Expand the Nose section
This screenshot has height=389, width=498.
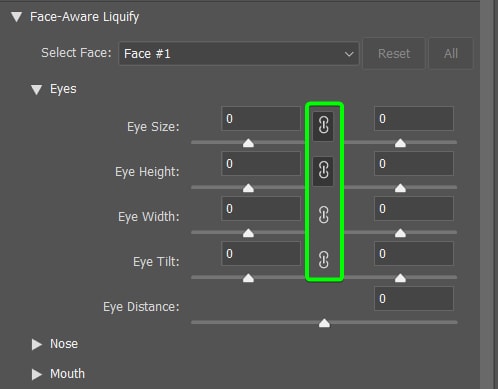37,344
